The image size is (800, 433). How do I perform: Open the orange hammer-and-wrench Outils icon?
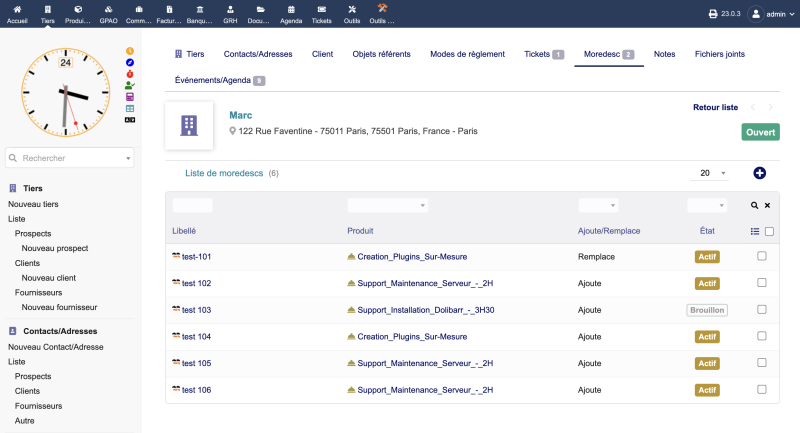[382, 8]
